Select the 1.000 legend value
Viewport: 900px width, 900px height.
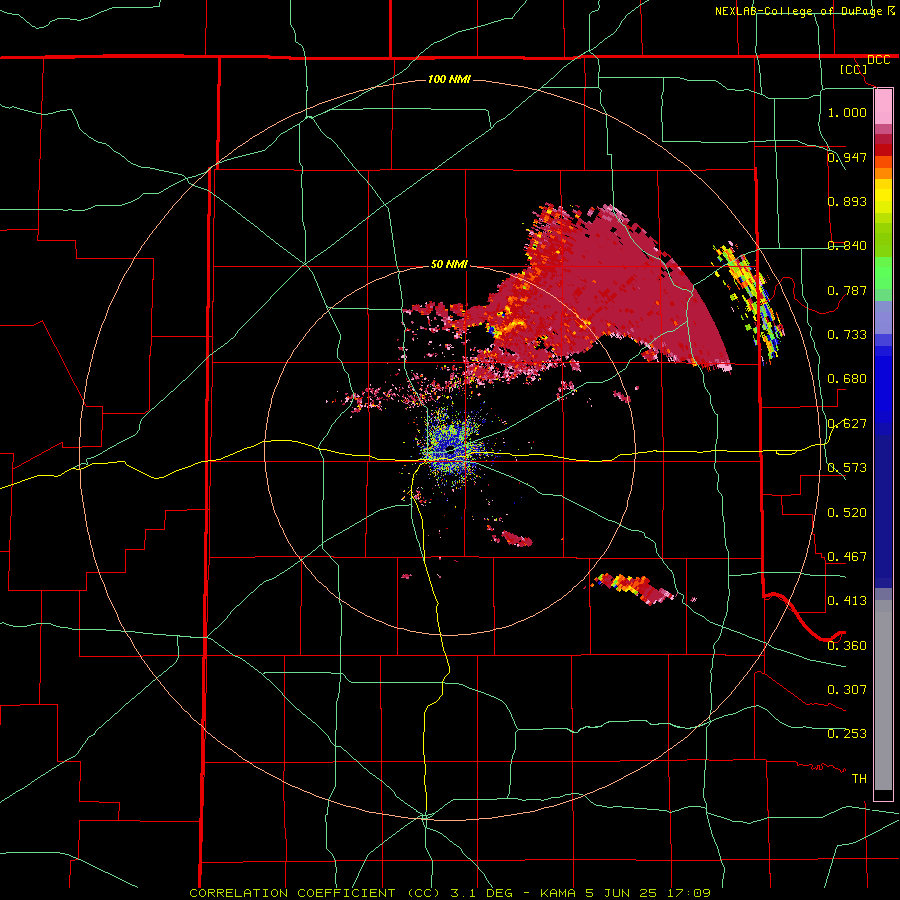coord(847,112)
